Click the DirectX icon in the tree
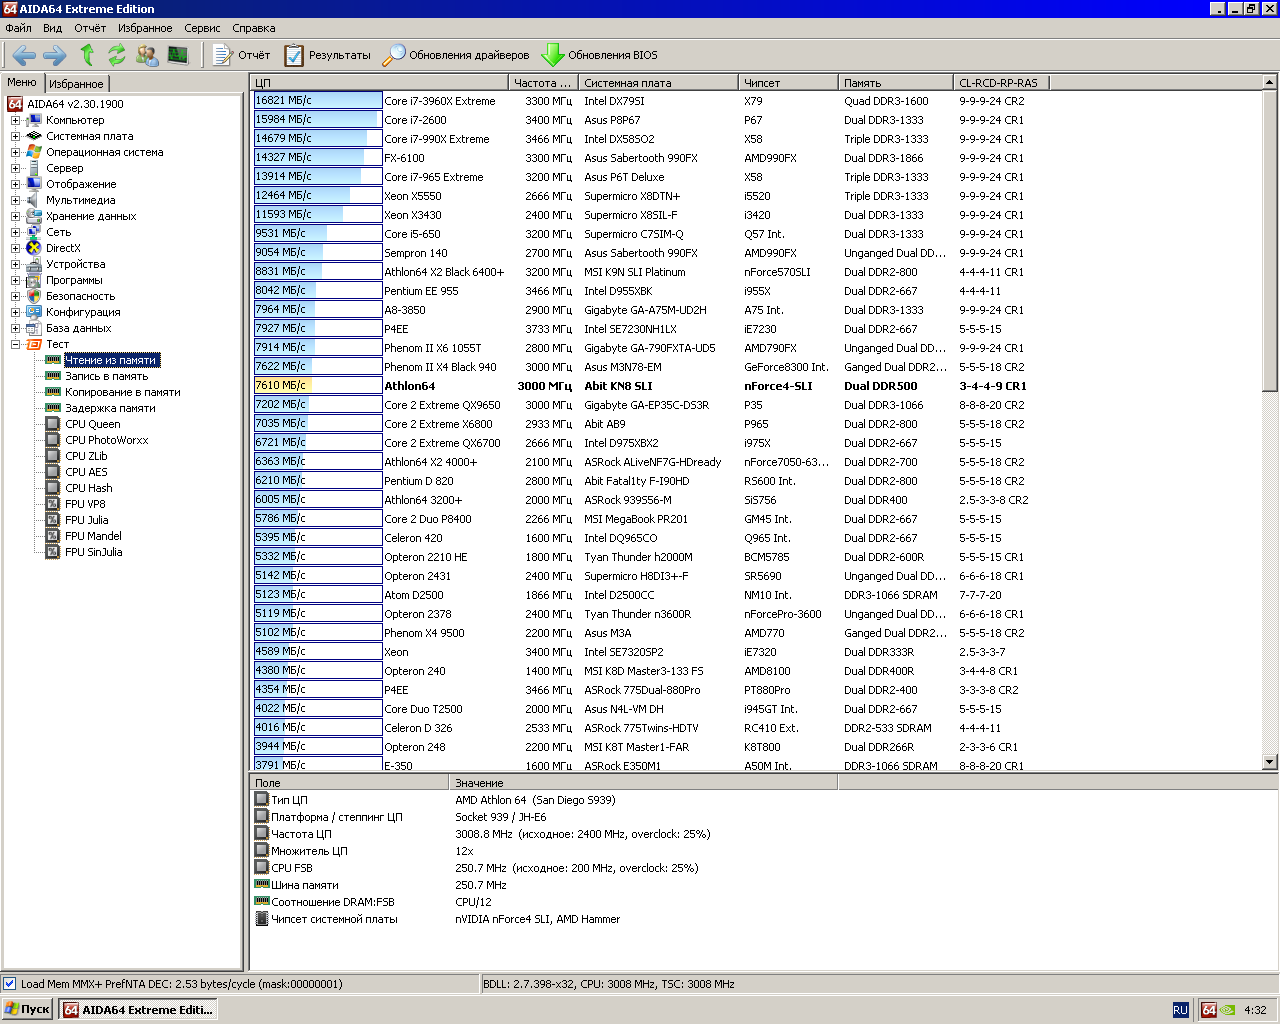 tap(34, 248)
